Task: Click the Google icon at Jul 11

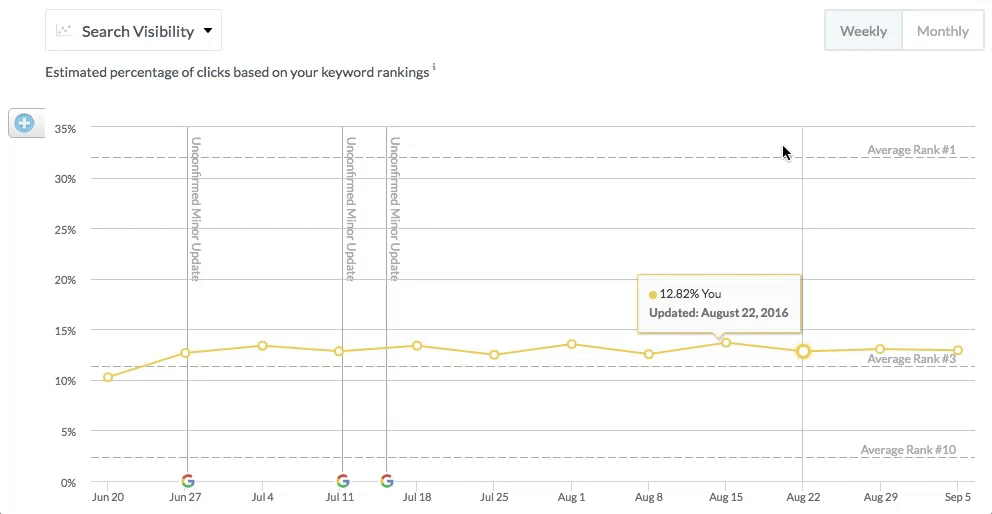Action: (343, 481)
